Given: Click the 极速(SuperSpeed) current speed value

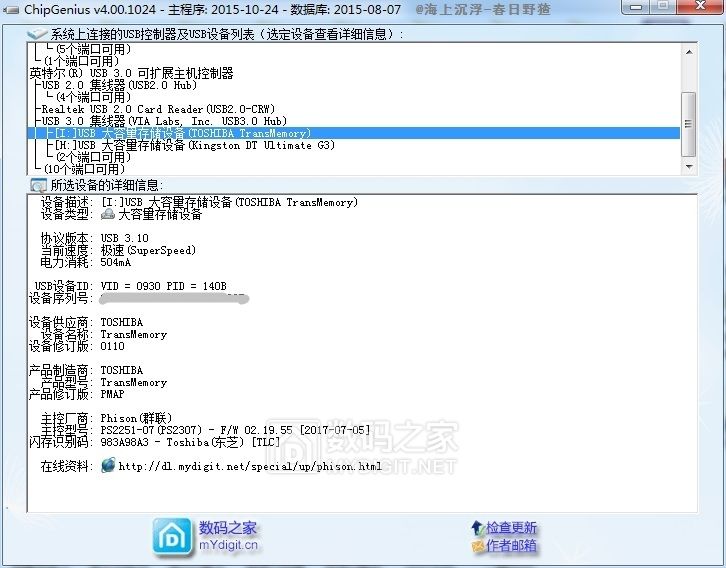Looking at the screenshot, I should (x=148, y=250).
